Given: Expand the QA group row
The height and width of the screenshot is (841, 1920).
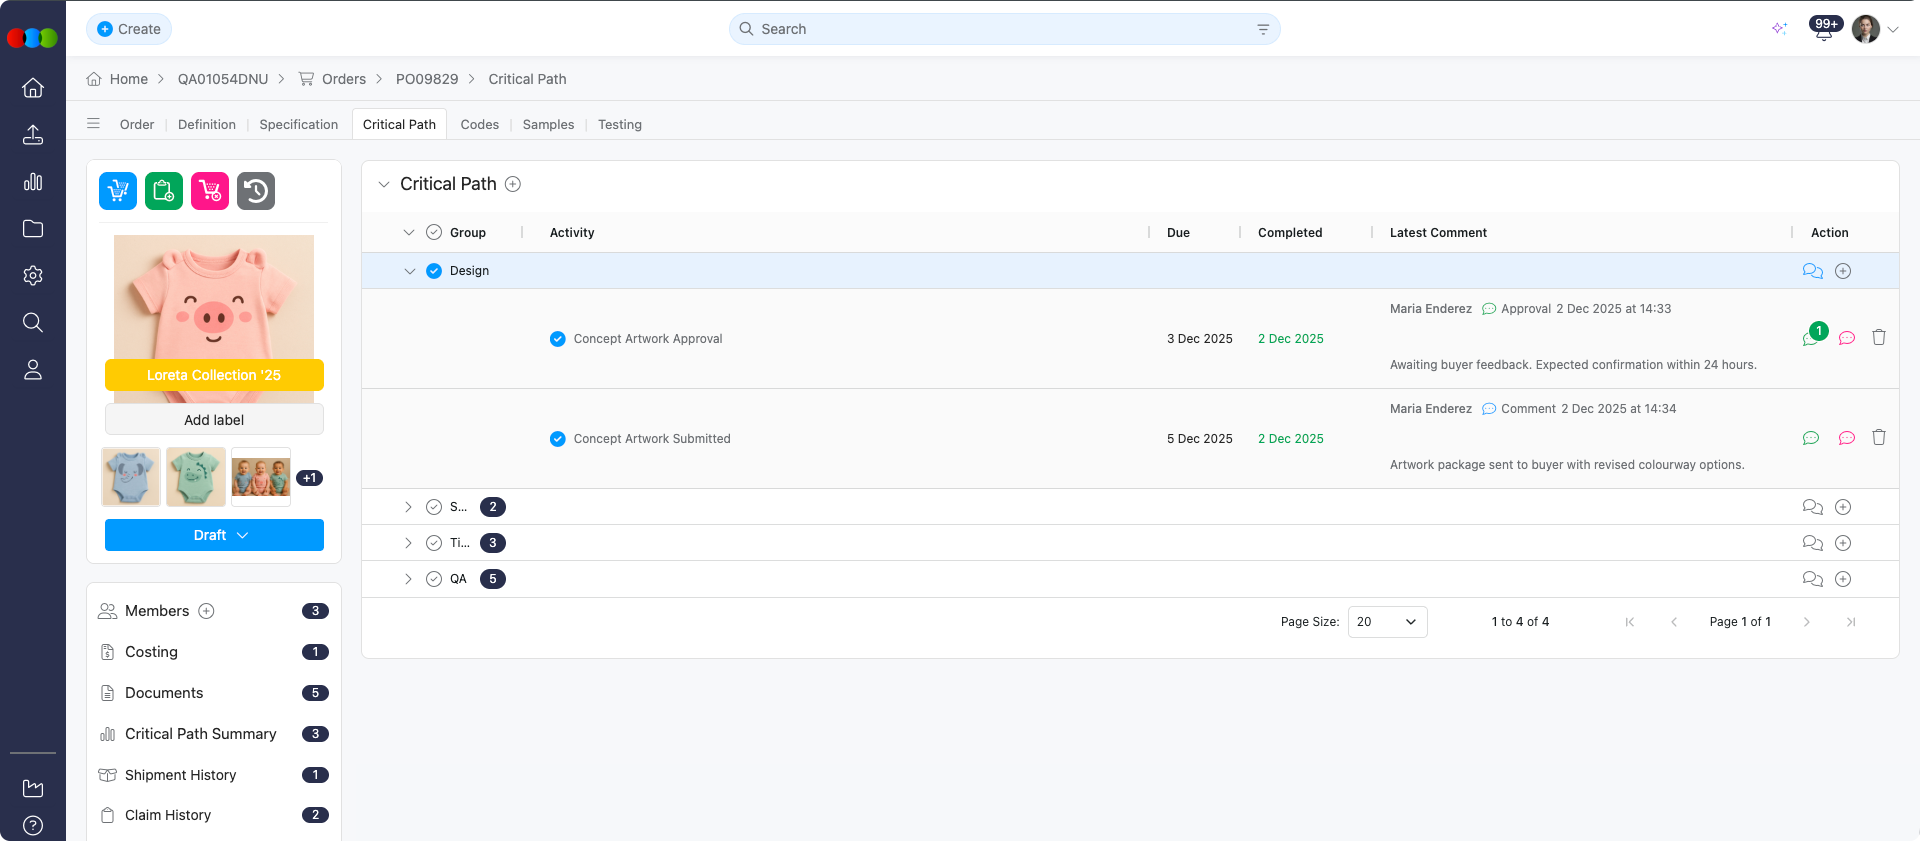Looking at the screenshot, I should (x=408, y=579).
